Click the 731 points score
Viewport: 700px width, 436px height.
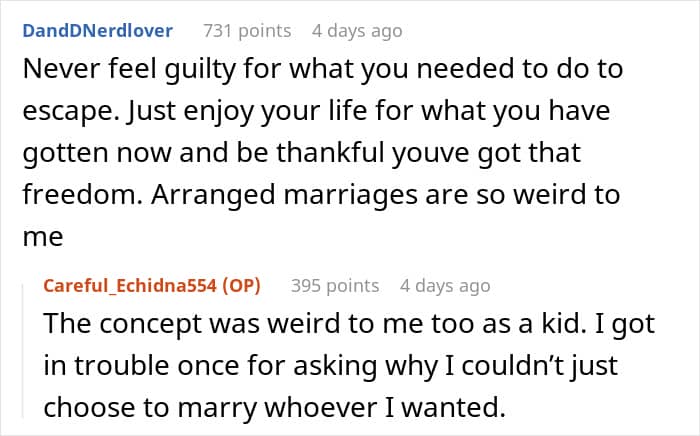tap(247, 31)
